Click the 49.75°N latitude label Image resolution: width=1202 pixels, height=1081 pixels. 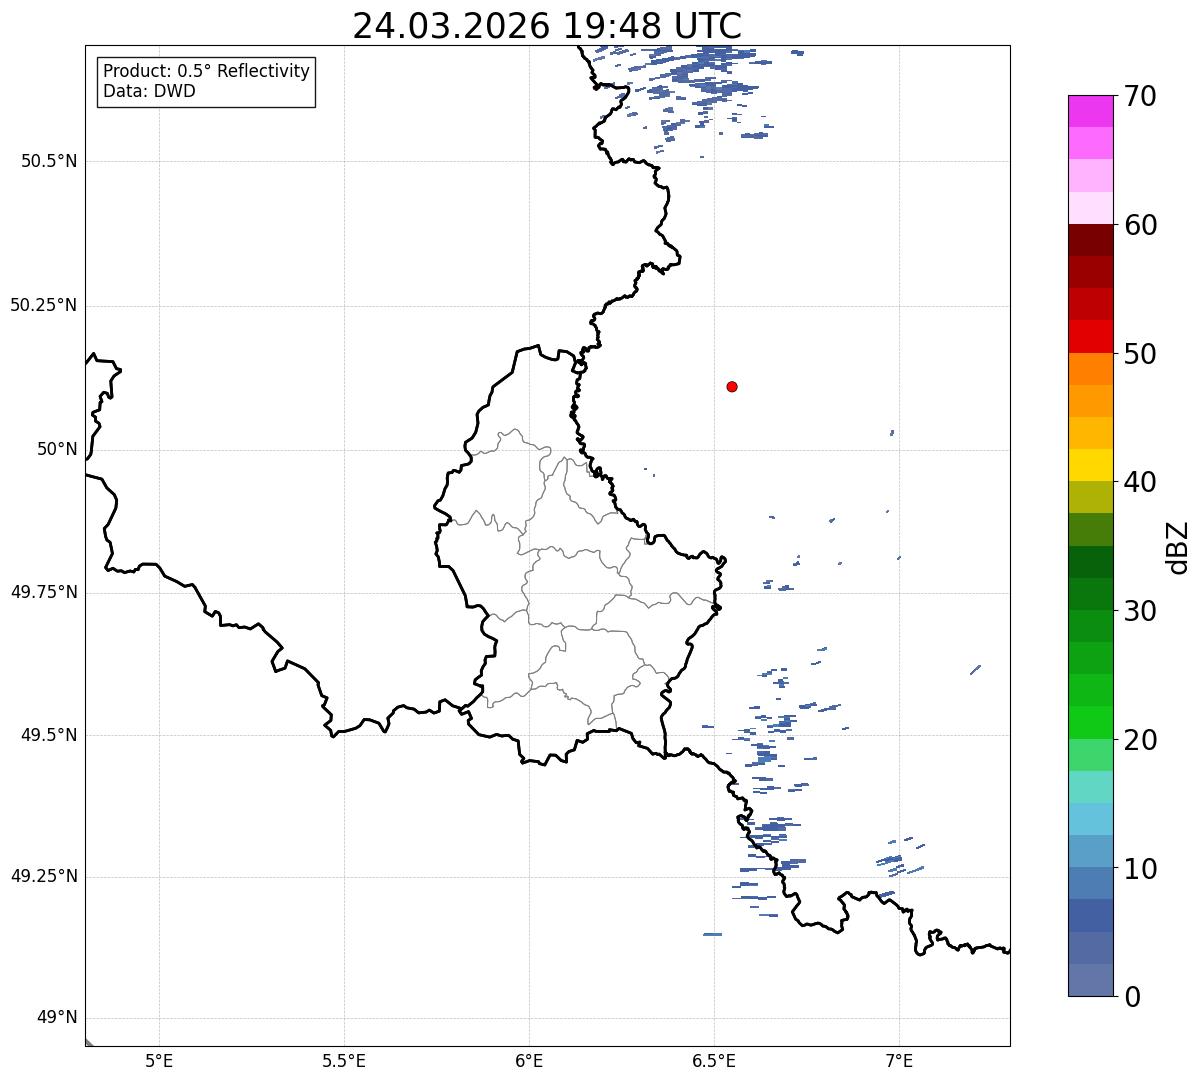(x=44, y=592)
